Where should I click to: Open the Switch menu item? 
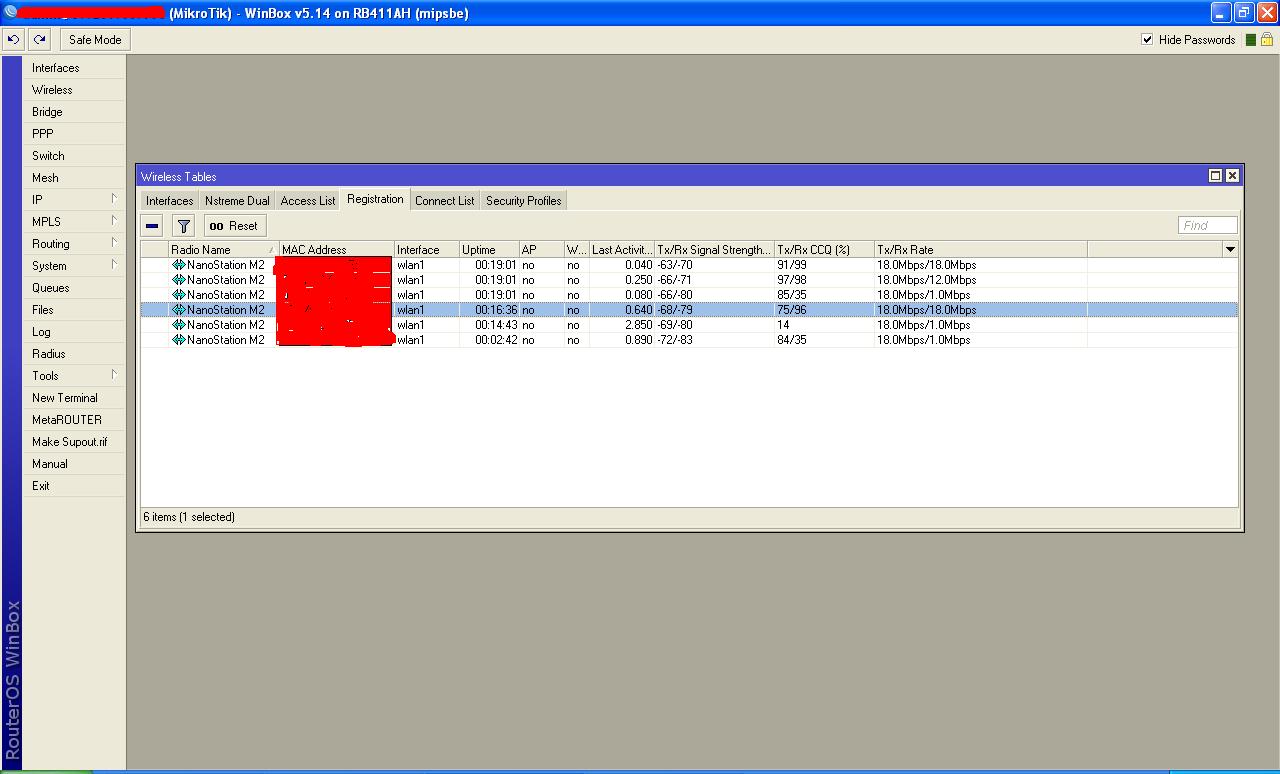[75, 156]
